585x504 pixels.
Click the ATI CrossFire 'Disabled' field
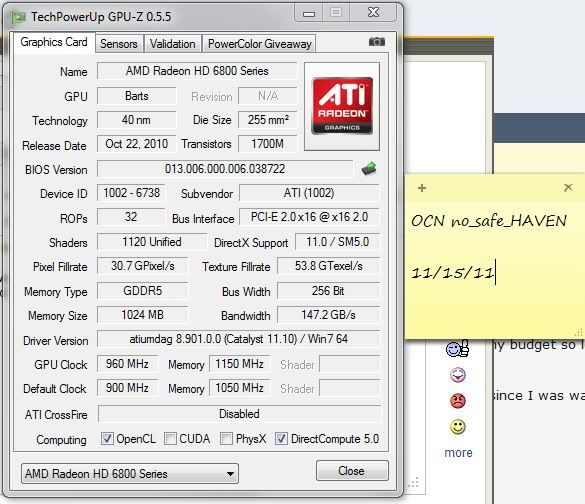point(239,414)
